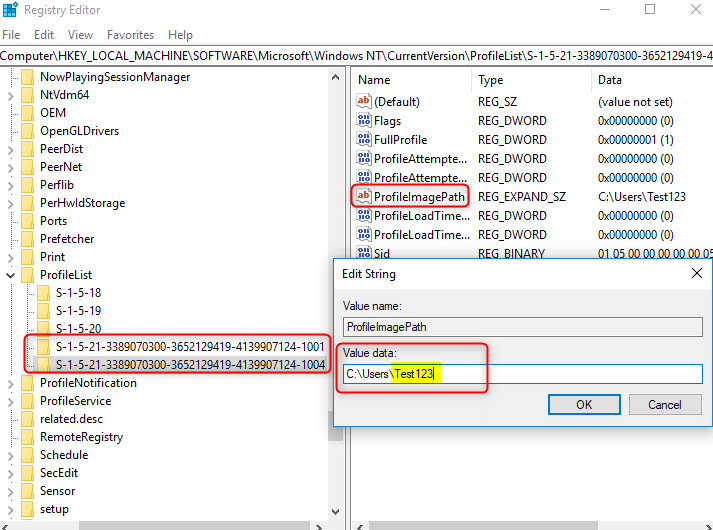Collapse the ProfileList tree node

tap(11, 275)
